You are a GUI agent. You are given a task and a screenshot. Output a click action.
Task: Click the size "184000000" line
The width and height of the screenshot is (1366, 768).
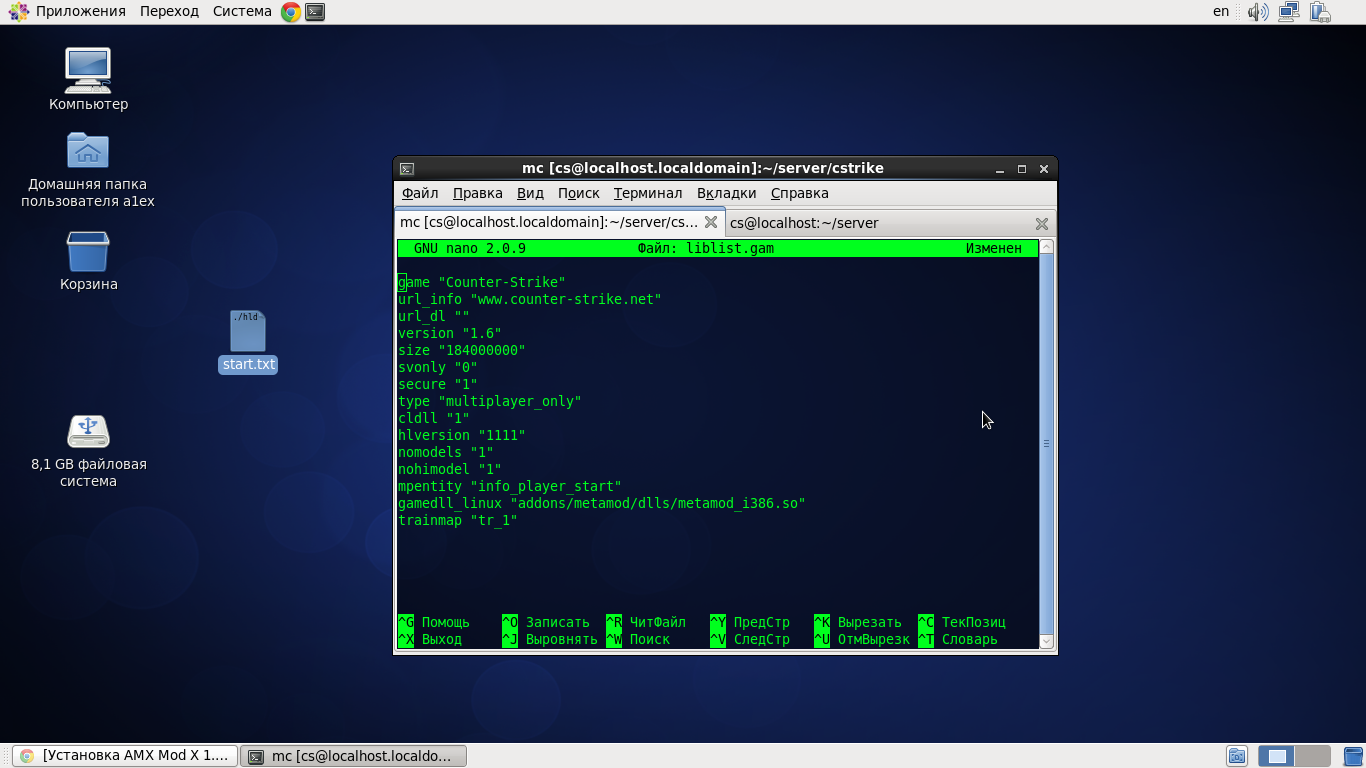462,350
